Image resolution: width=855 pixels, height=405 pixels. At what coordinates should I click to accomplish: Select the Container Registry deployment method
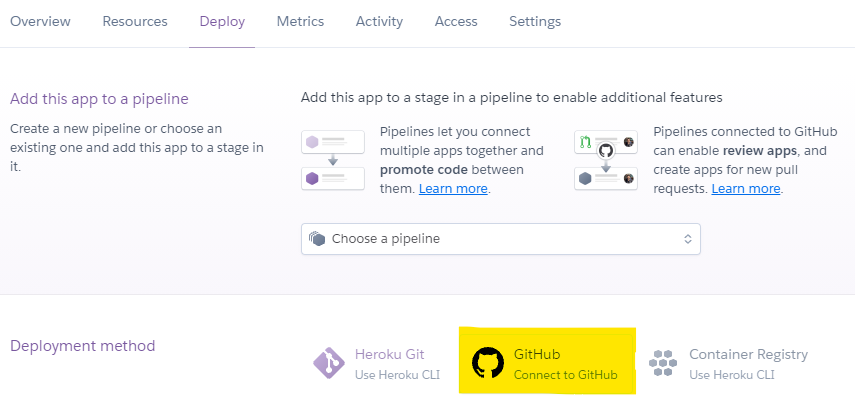(728, 364)
